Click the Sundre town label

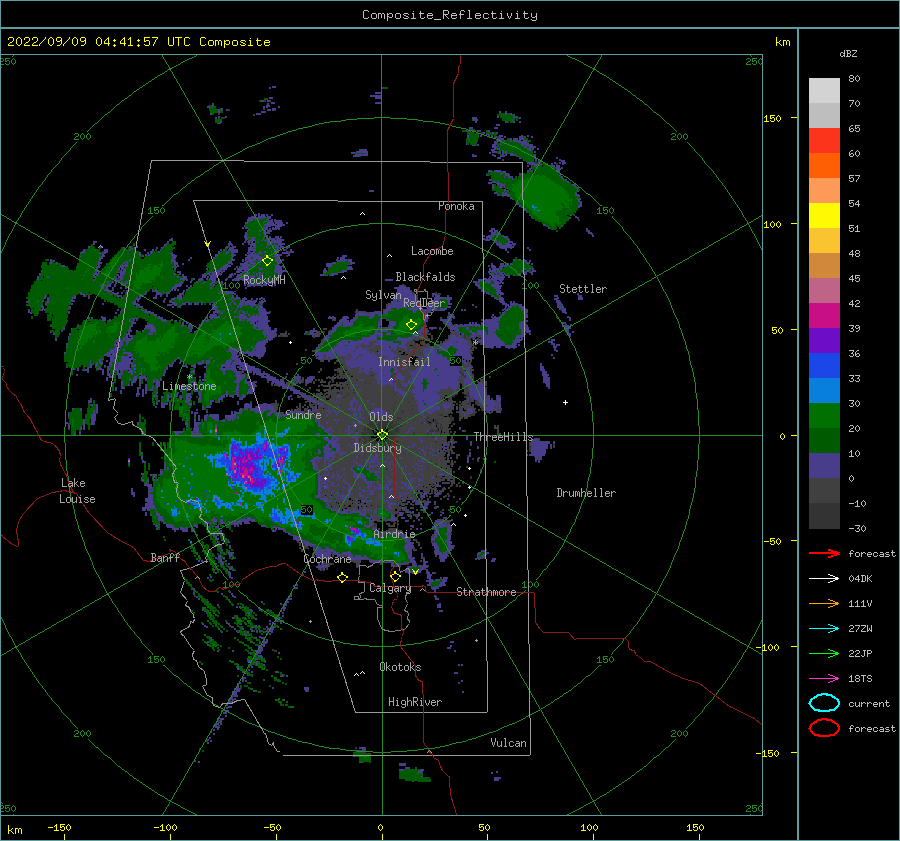coord(303,414)
